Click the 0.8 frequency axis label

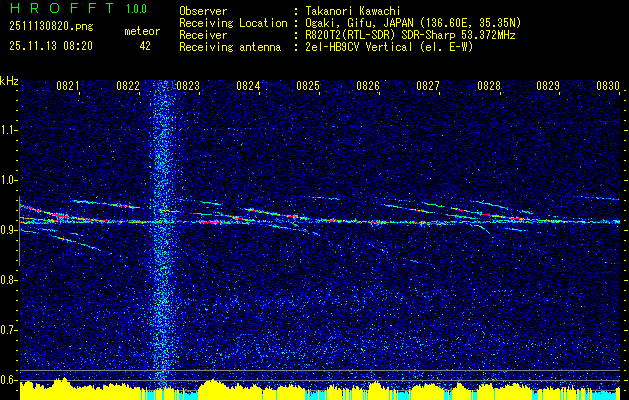tap(9, 280)
